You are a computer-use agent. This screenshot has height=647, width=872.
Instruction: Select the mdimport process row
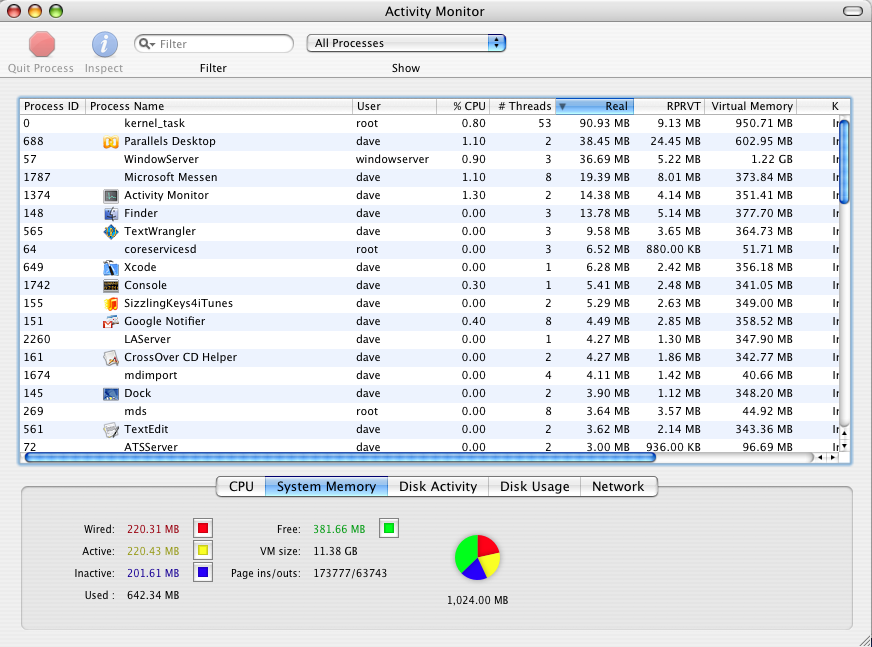click(x=428, y=376)
